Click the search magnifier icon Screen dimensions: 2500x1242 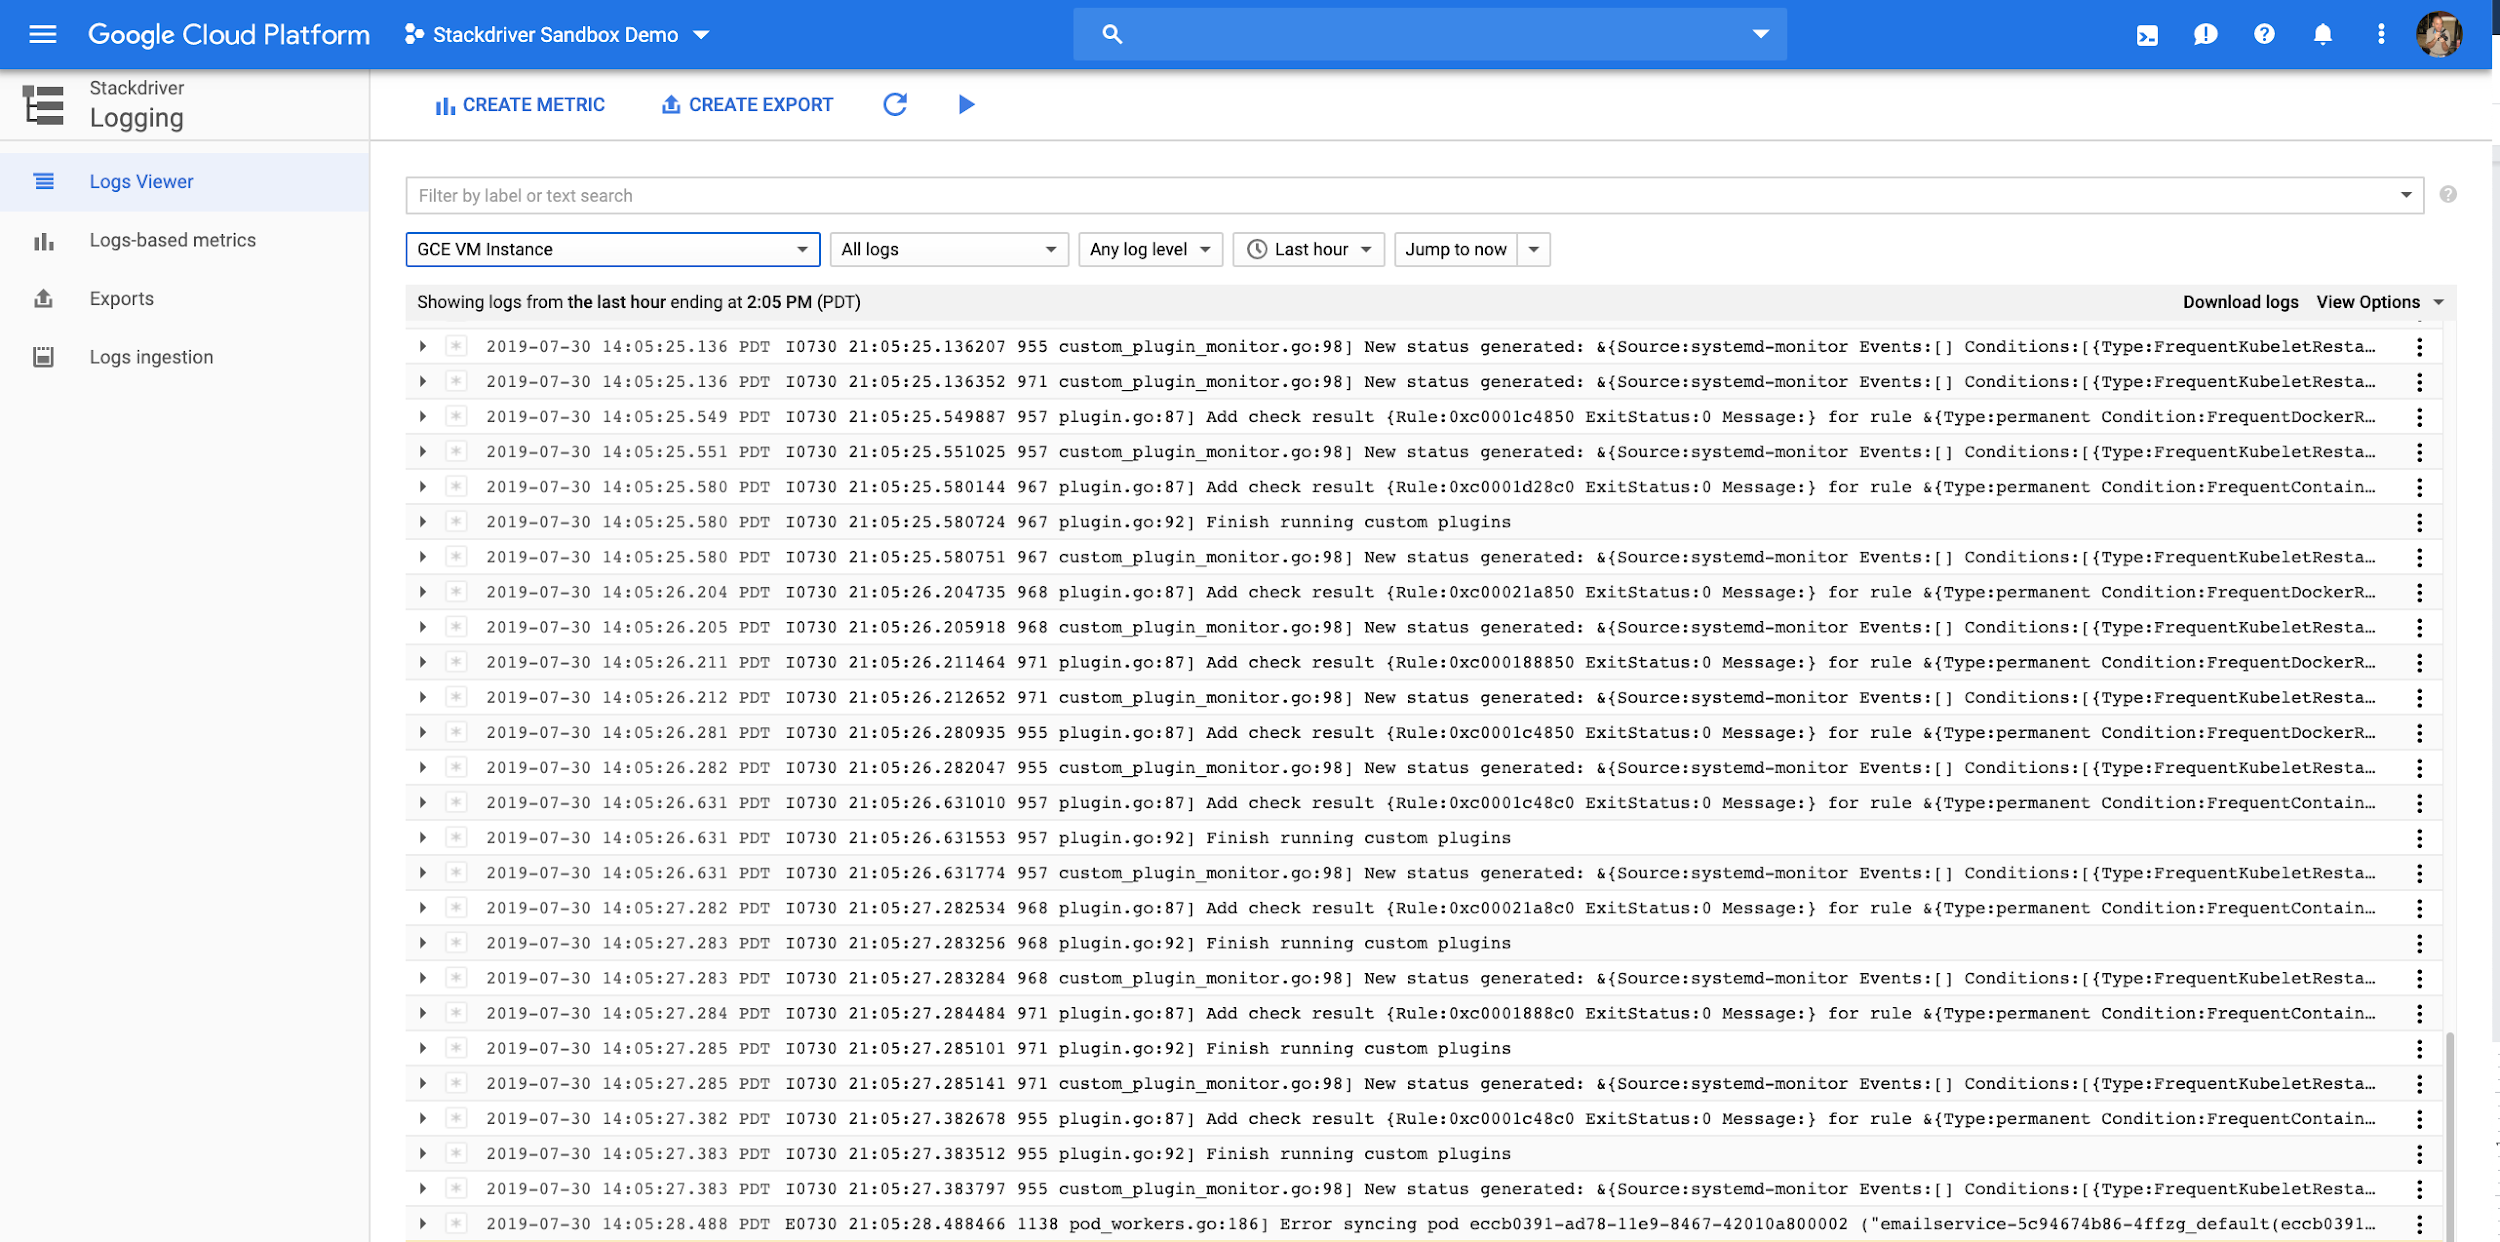[x=1112, y=34]
